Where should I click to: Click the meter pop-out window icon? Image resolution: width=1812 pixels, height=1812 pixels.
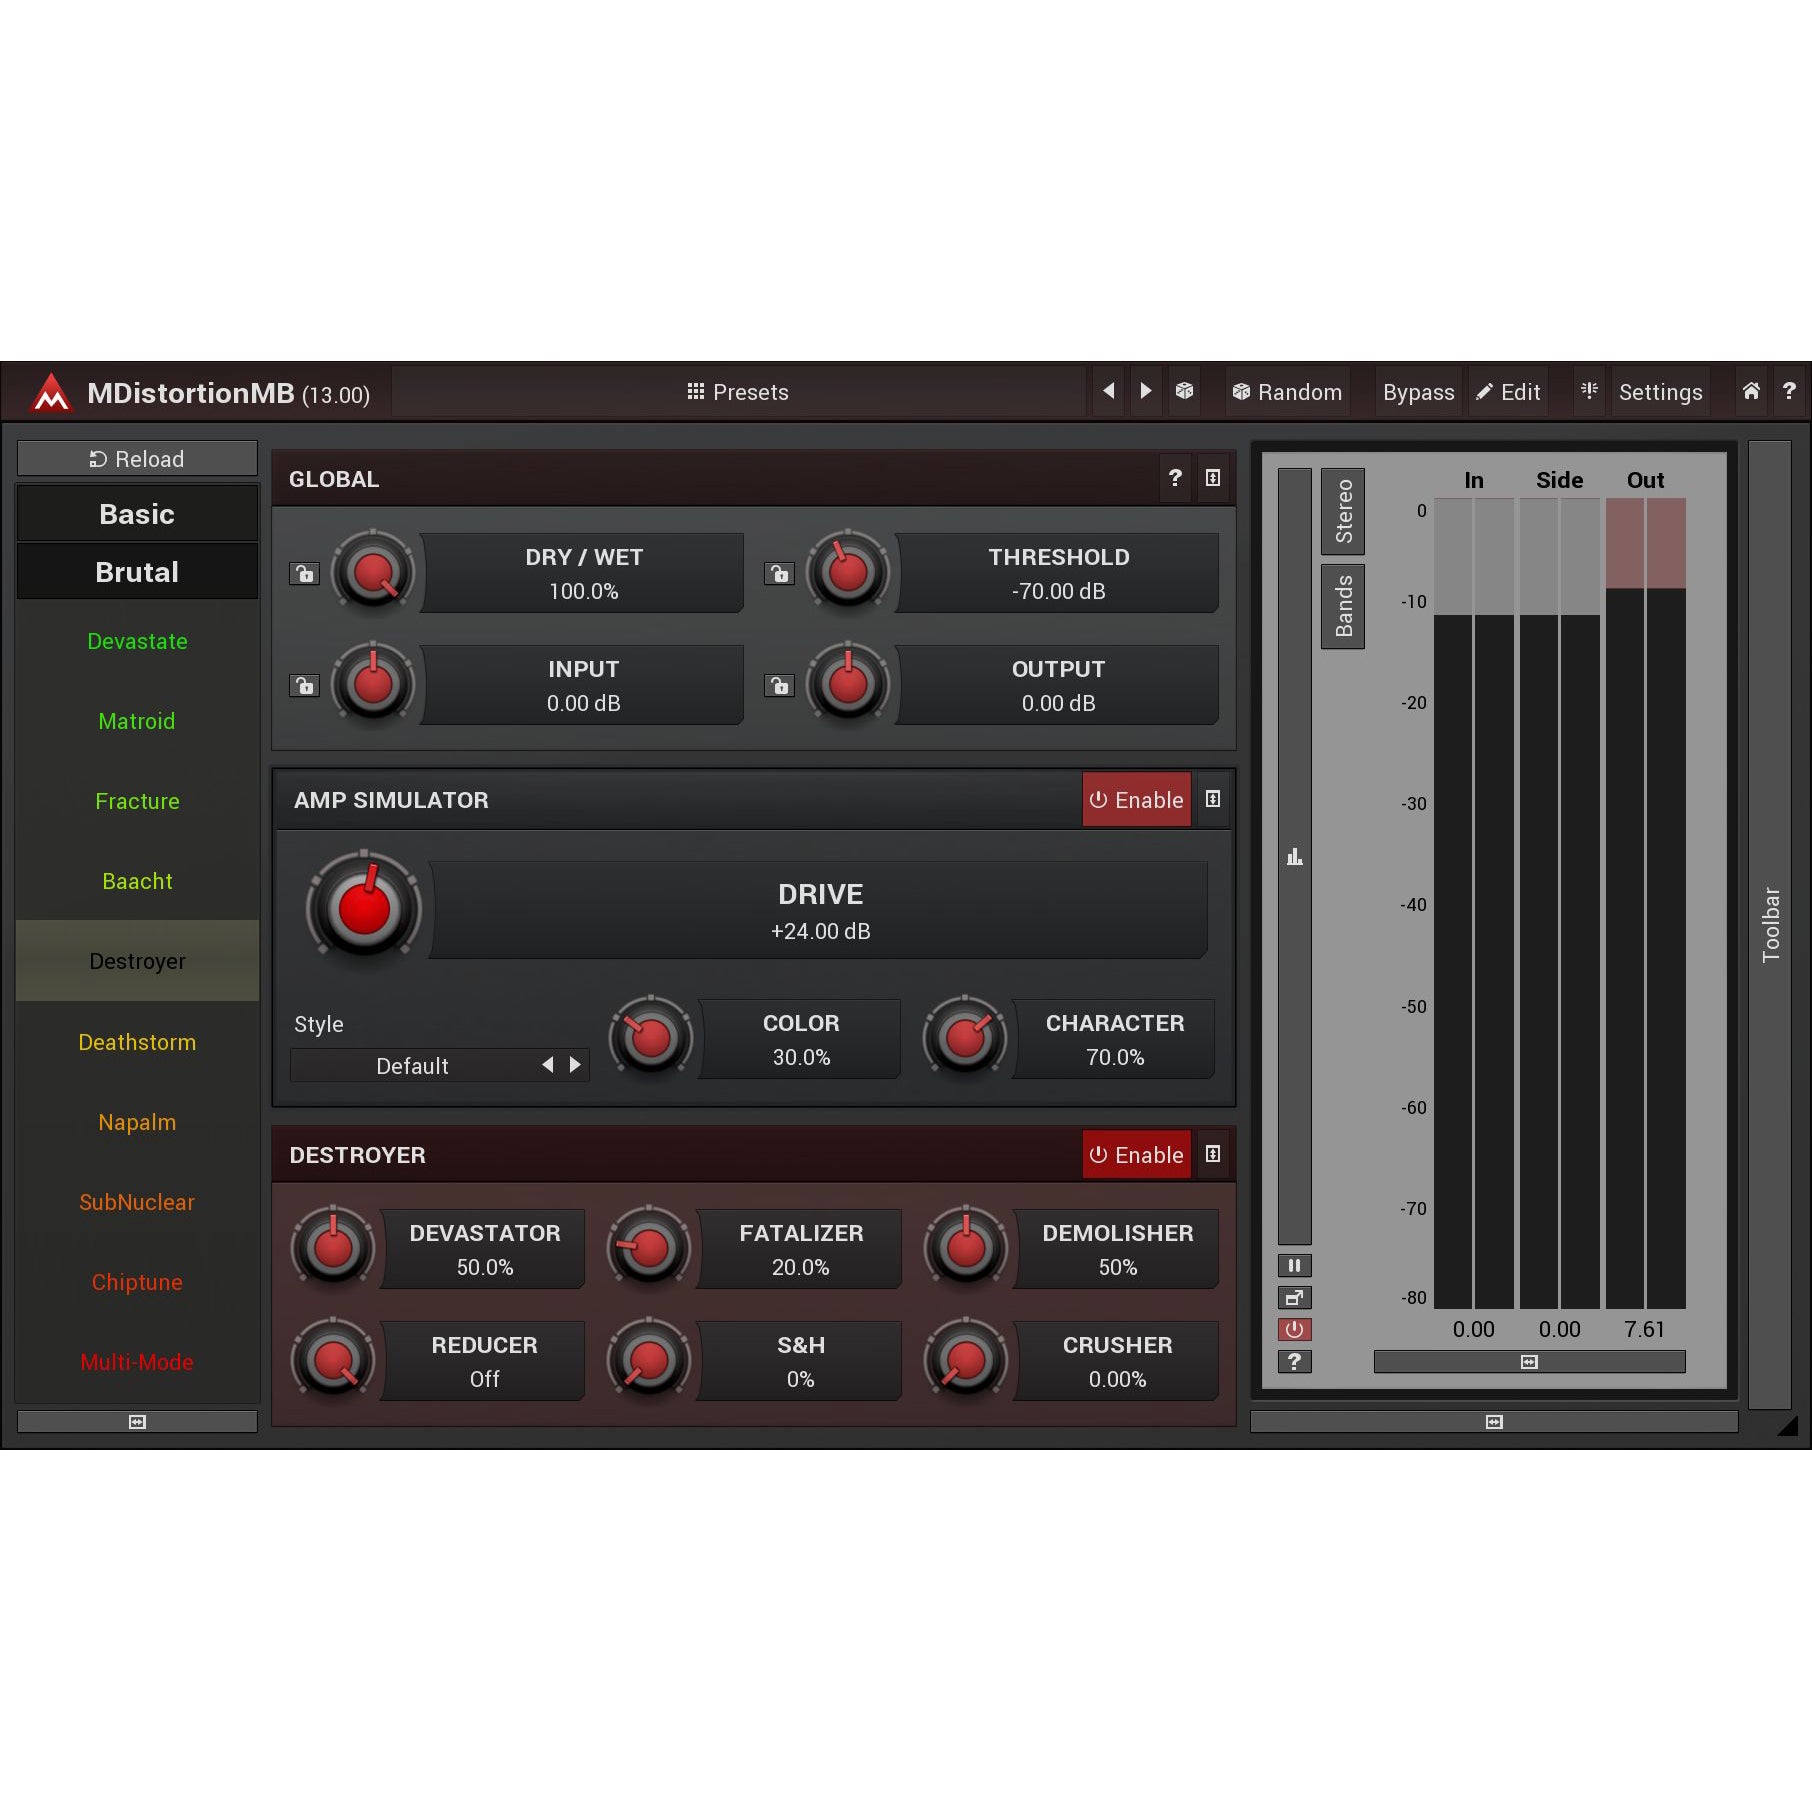point(1294,1298)
